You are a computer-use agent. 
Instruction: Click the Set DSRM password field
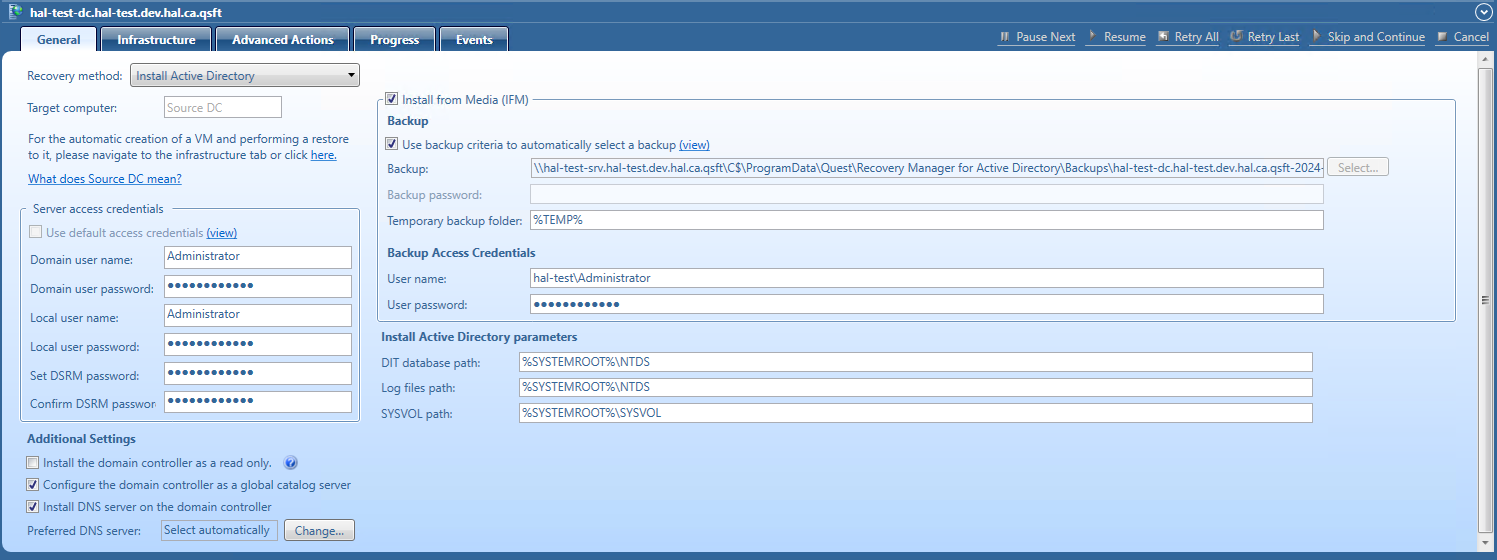tap(258, 374)
